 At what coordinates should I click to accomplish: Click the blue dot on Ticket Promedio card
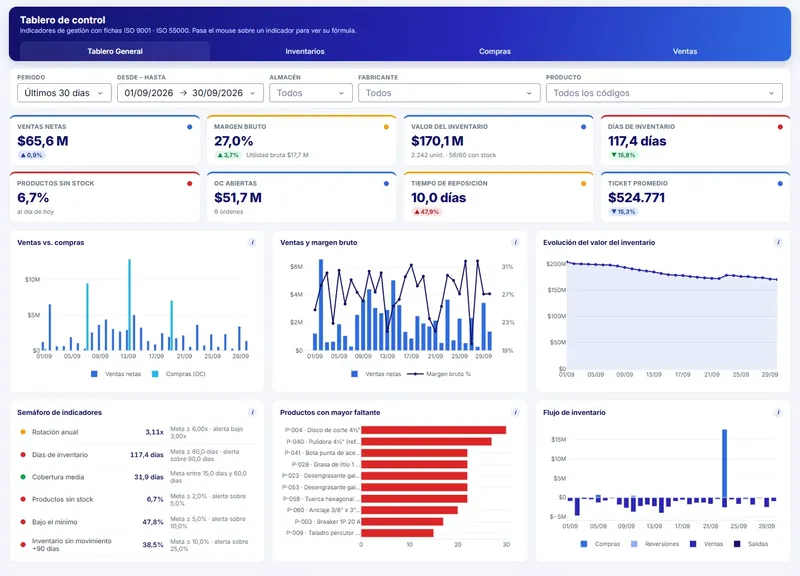[x=780, y=184]
